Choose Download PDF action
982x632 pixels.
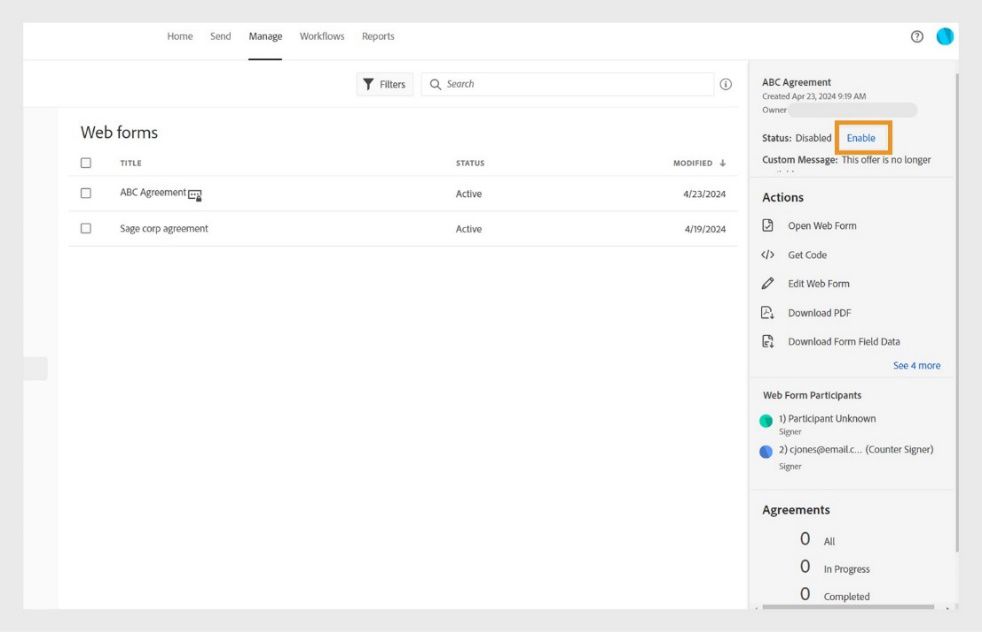[819, 313]
